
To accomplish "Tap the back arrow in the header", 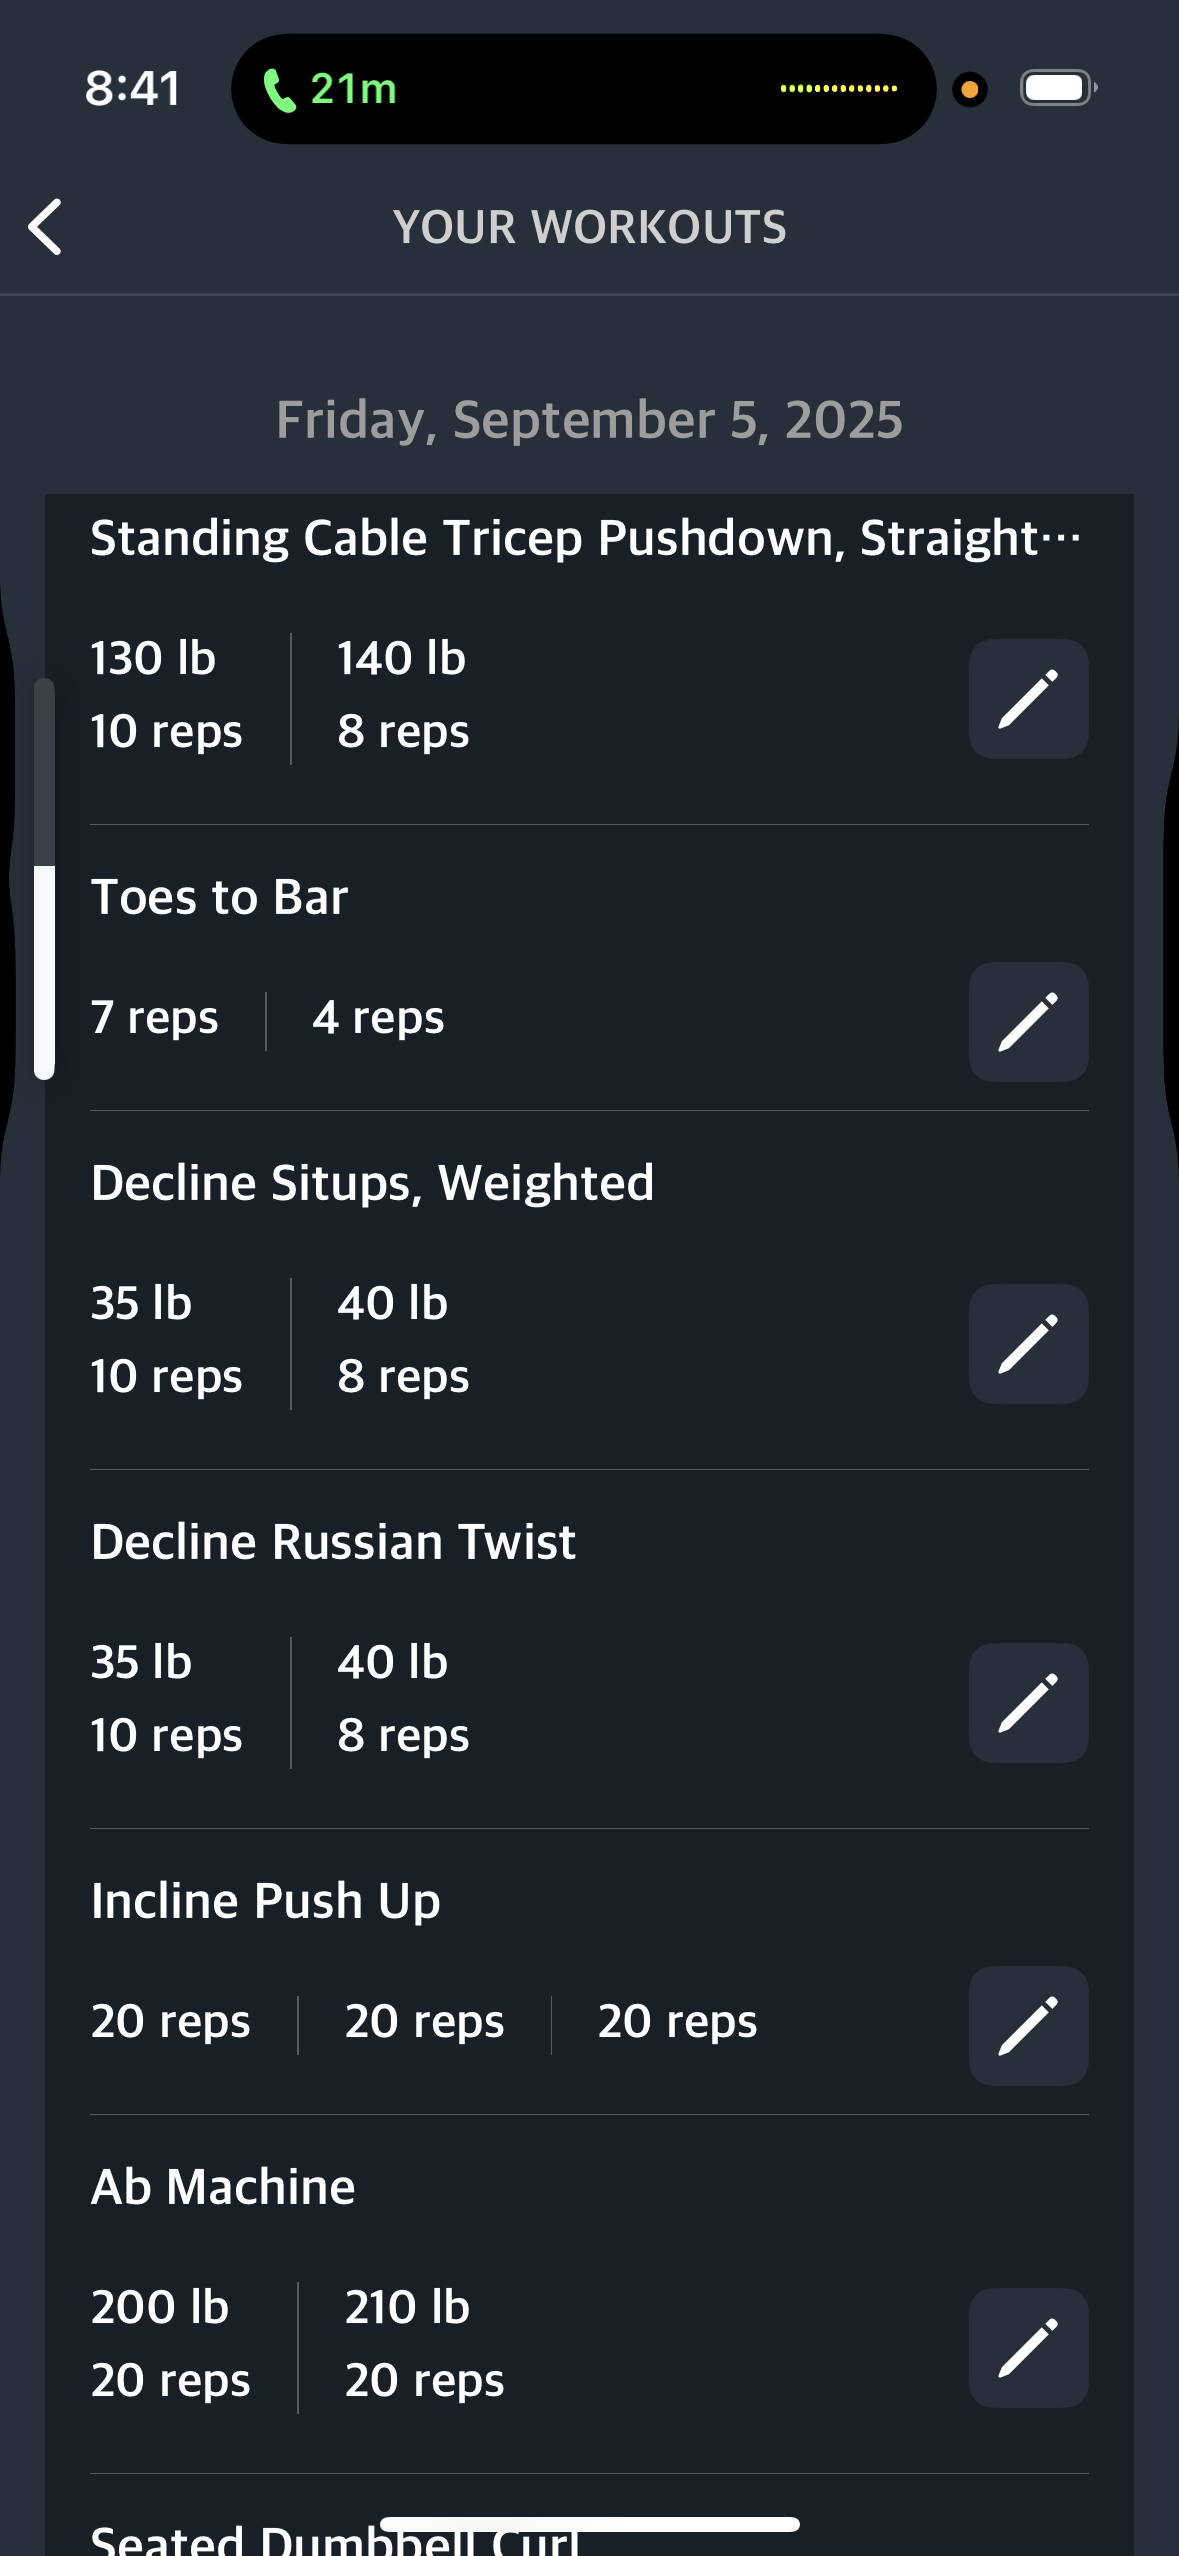I will [x=46, y=227].
